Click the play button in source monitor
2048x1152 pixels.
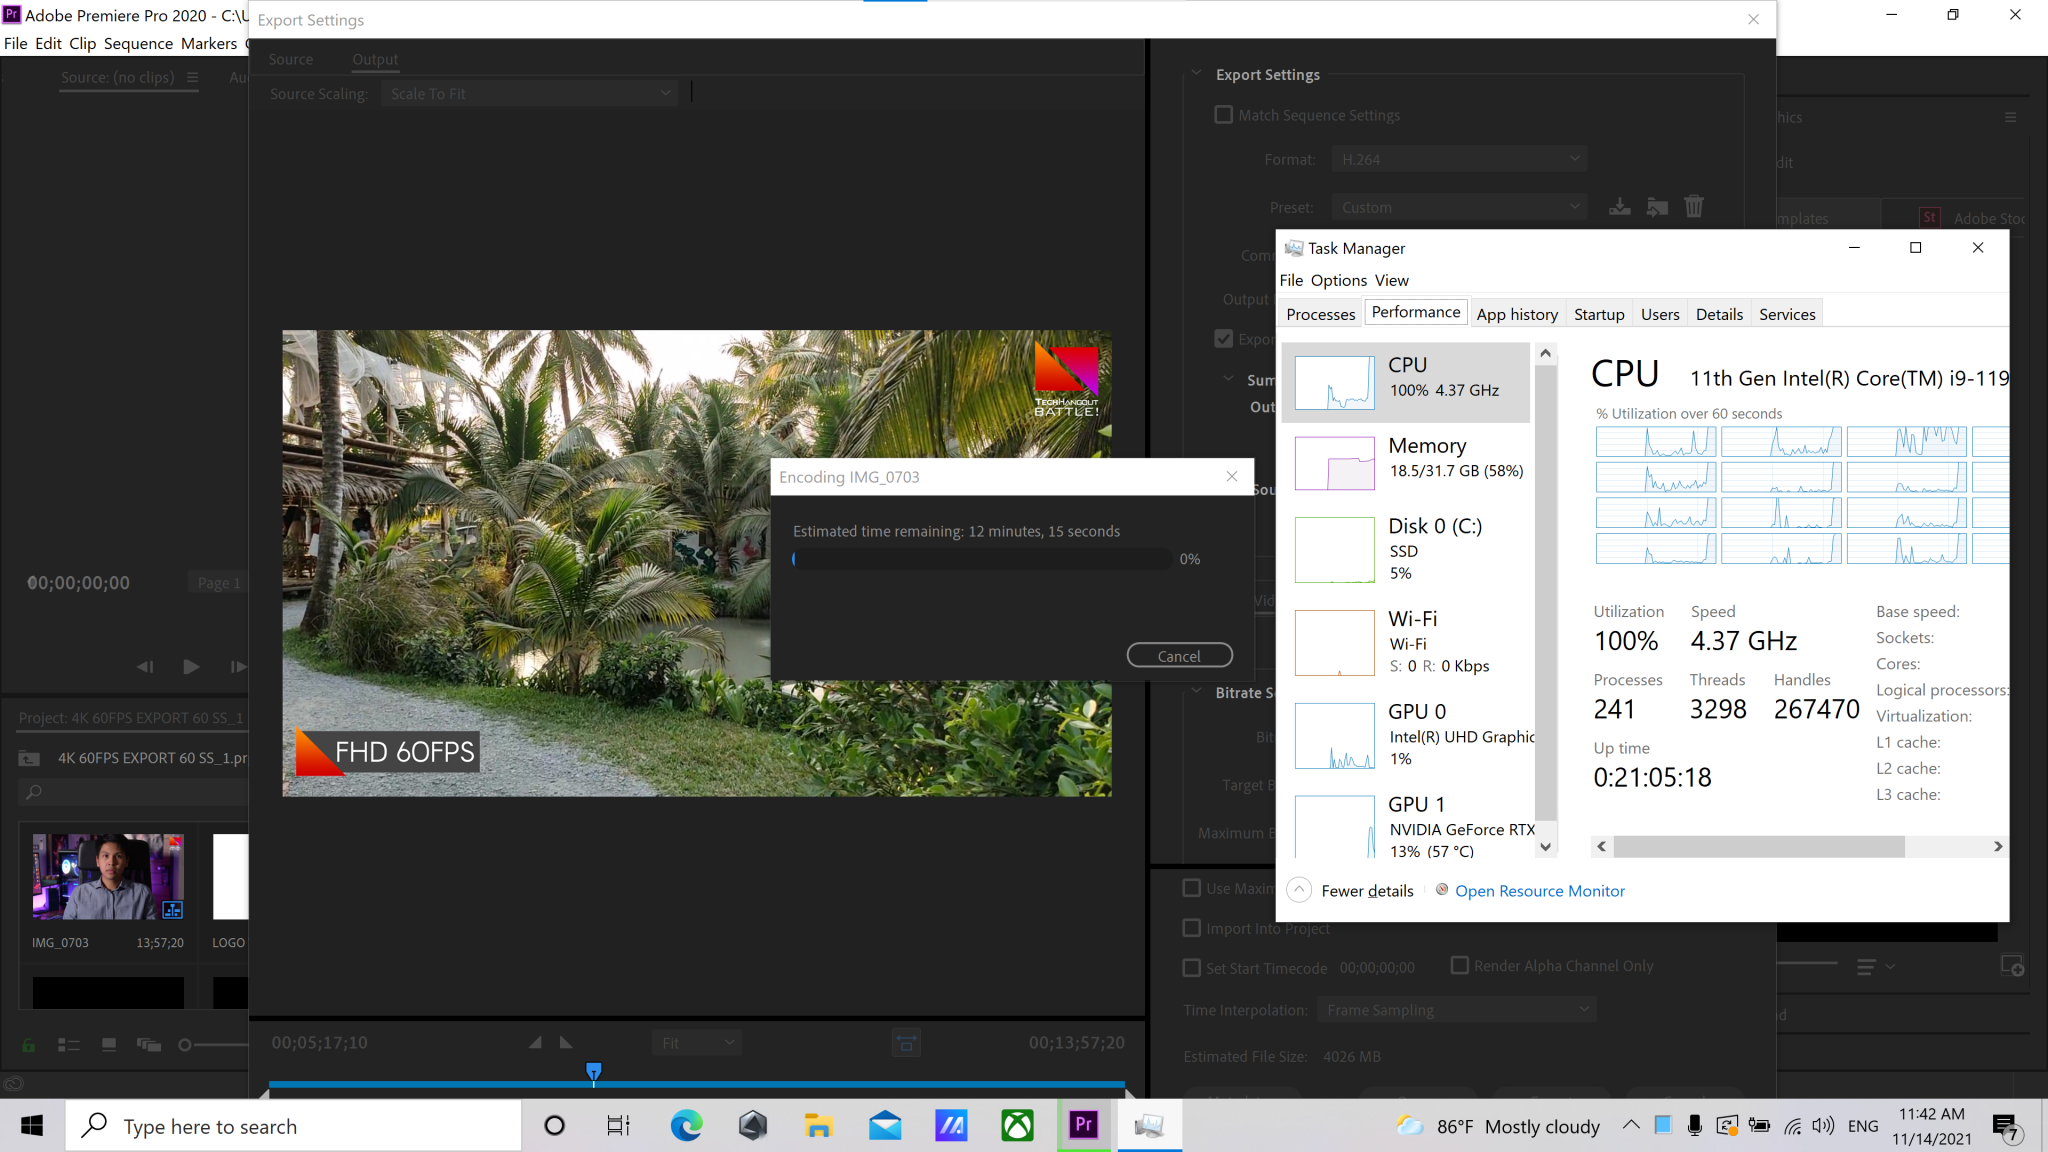pyautogui.click(x=191, y=667)
